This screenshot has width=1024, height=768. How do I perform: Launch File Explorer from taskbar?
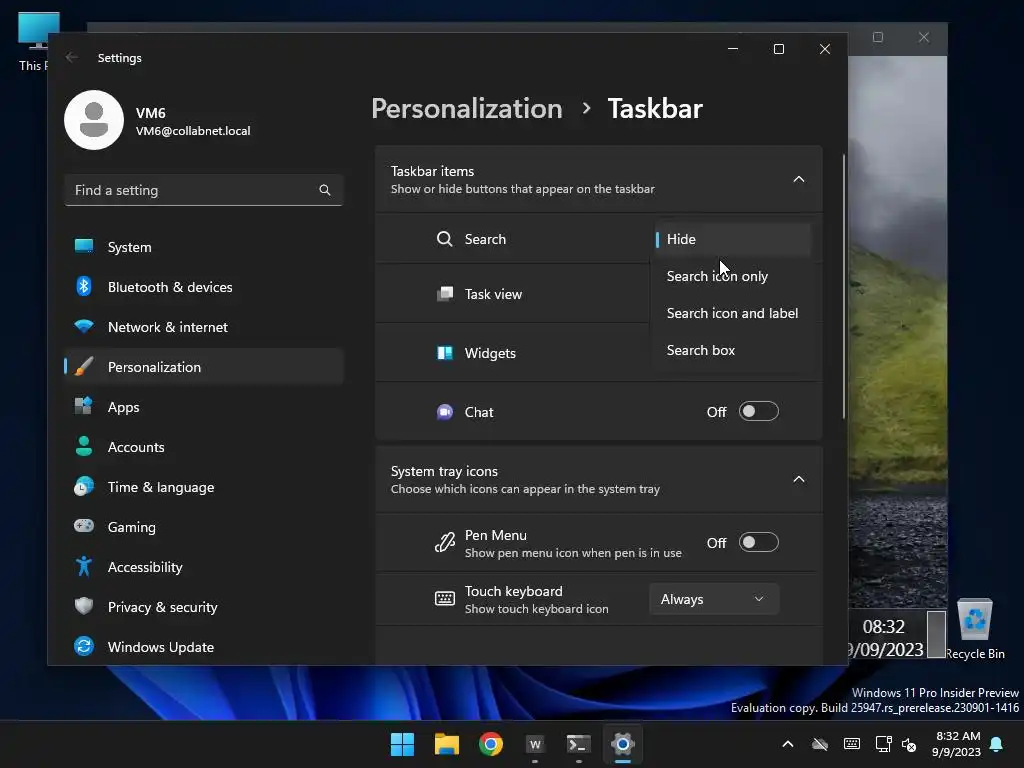tap(447, 744)
